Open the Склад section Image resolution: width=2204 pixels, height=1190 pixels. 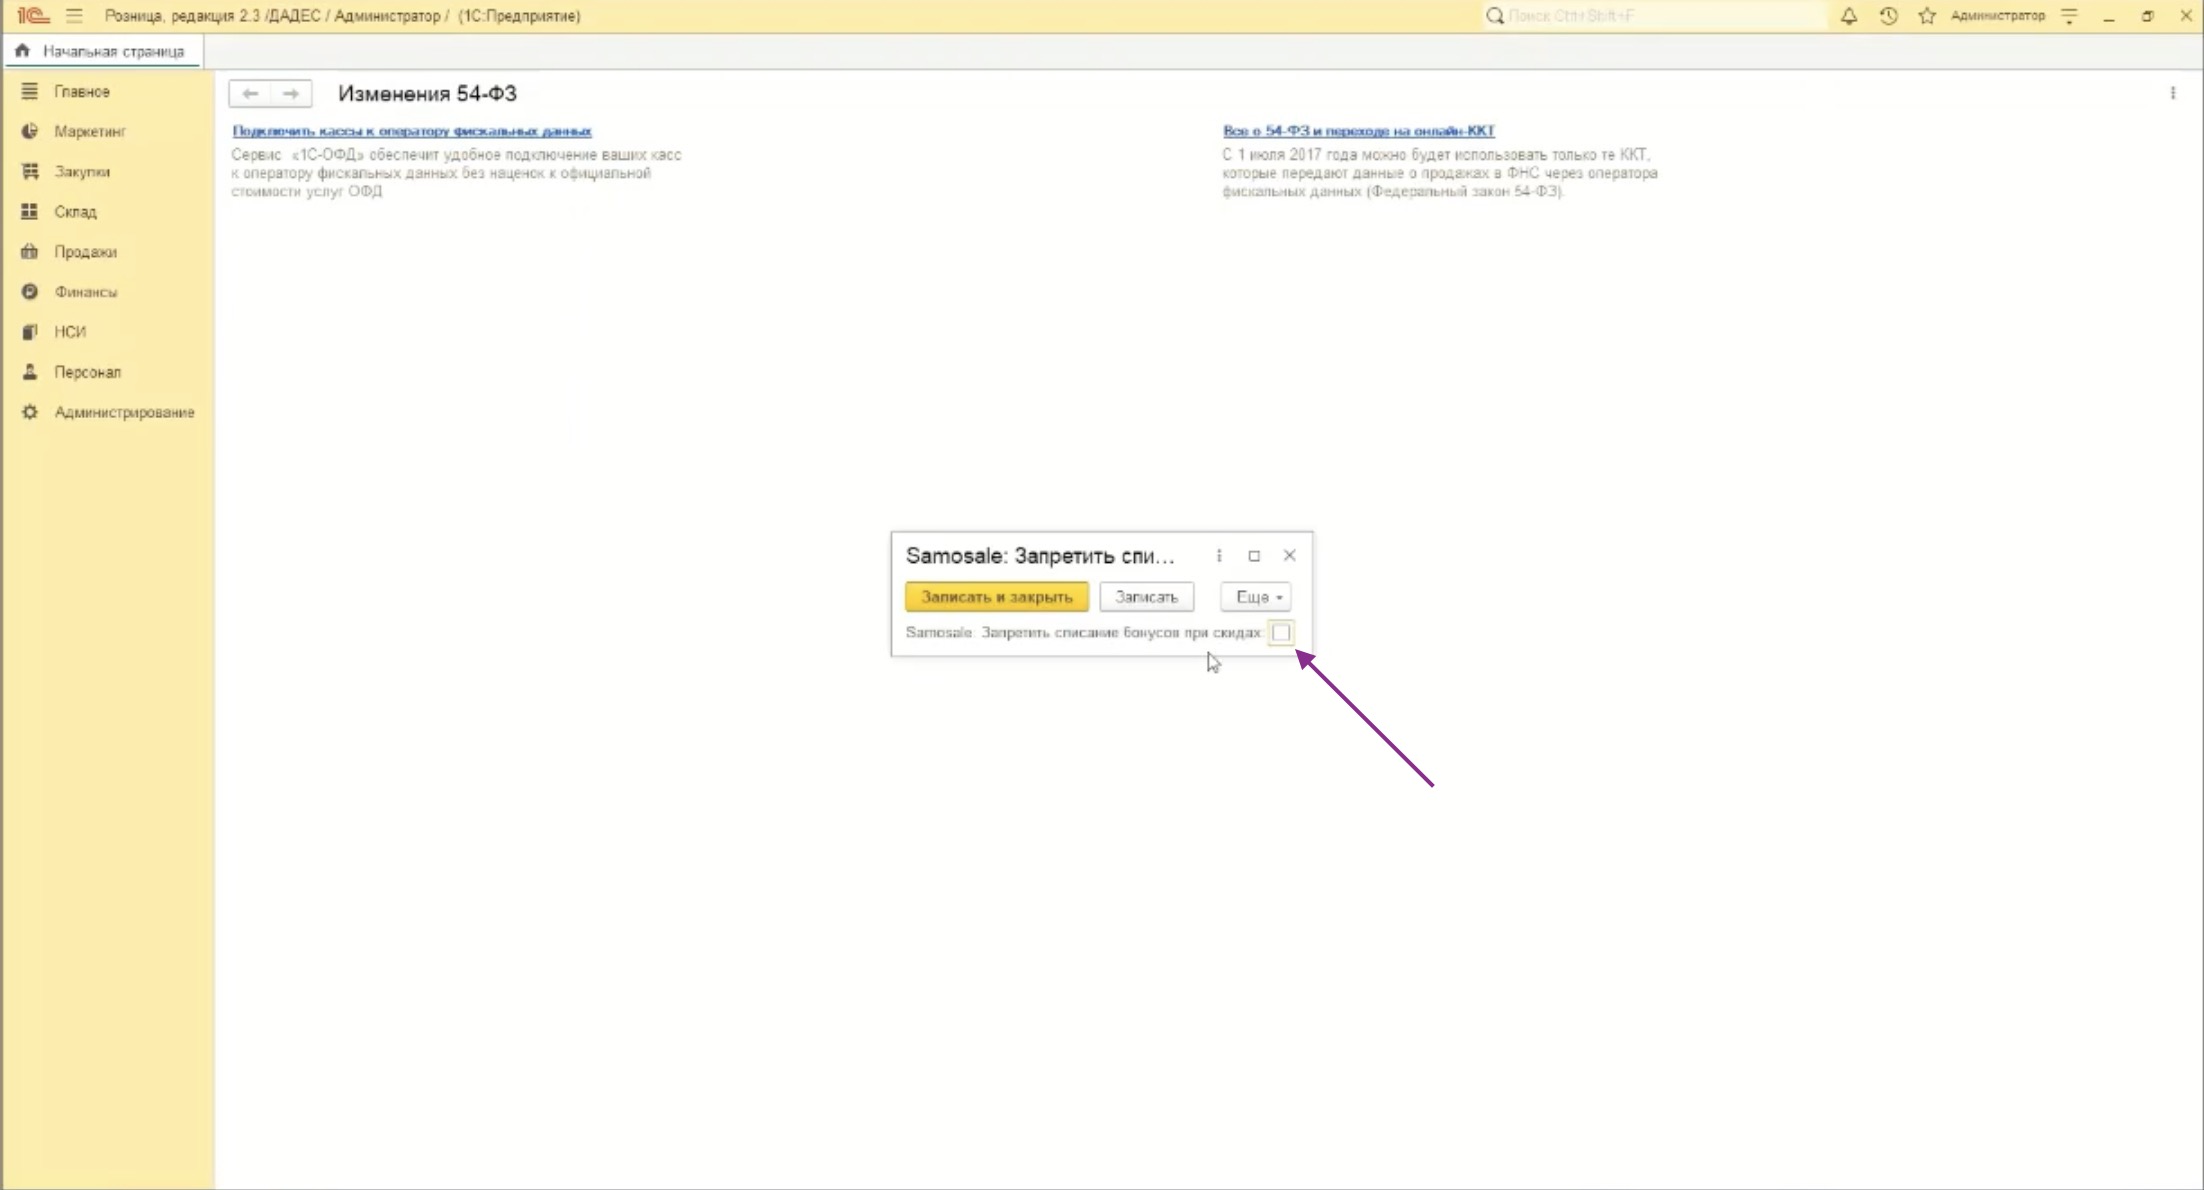pyautogui.click(x=75, y=212)
